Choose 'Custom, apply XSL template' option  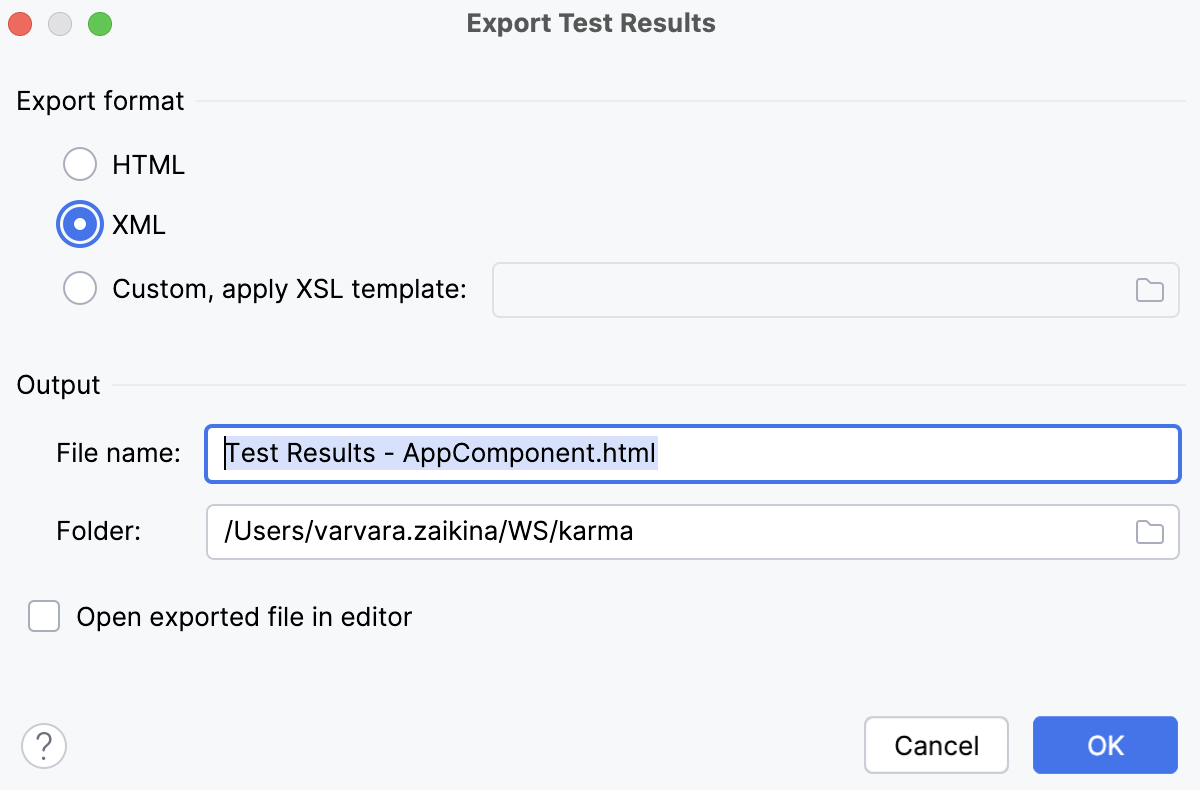80,288
